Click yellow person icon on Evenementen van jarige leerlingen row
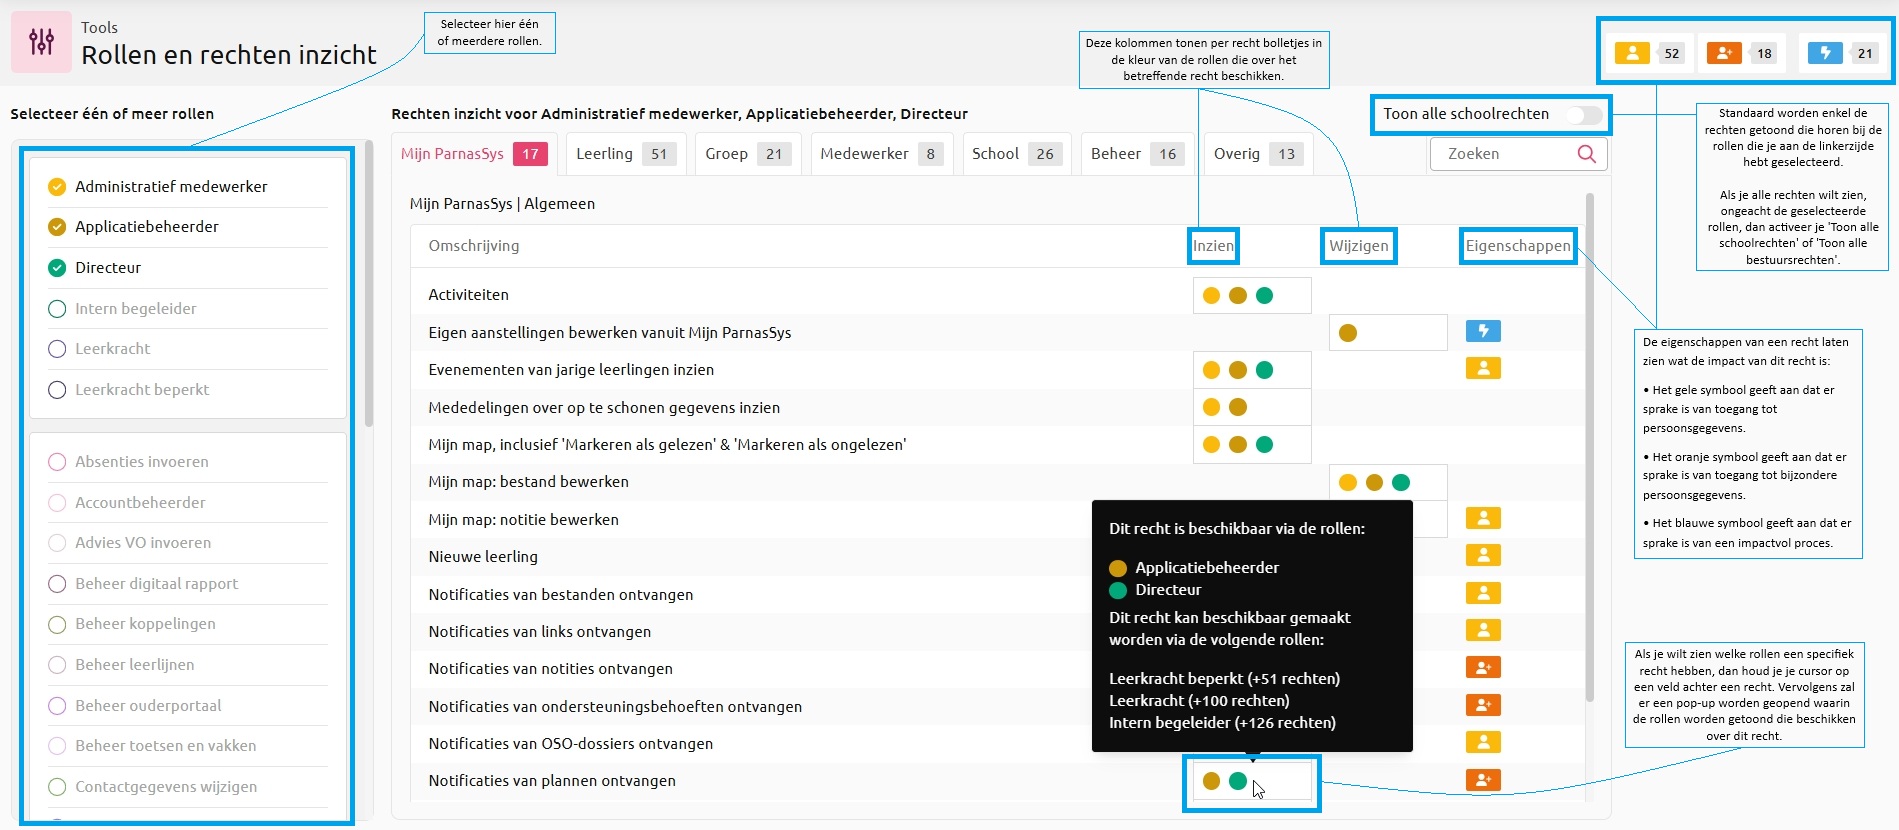 [x=1483, y=368]
